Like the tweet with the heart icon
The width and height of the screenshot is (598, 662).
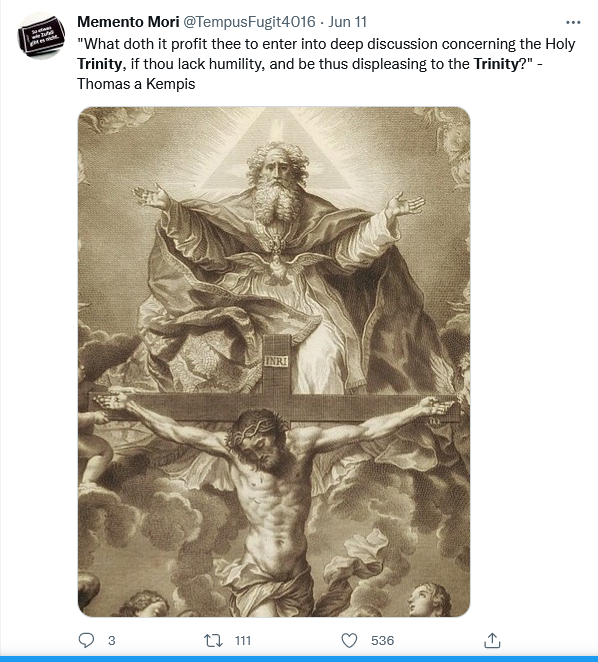[349, 640]
